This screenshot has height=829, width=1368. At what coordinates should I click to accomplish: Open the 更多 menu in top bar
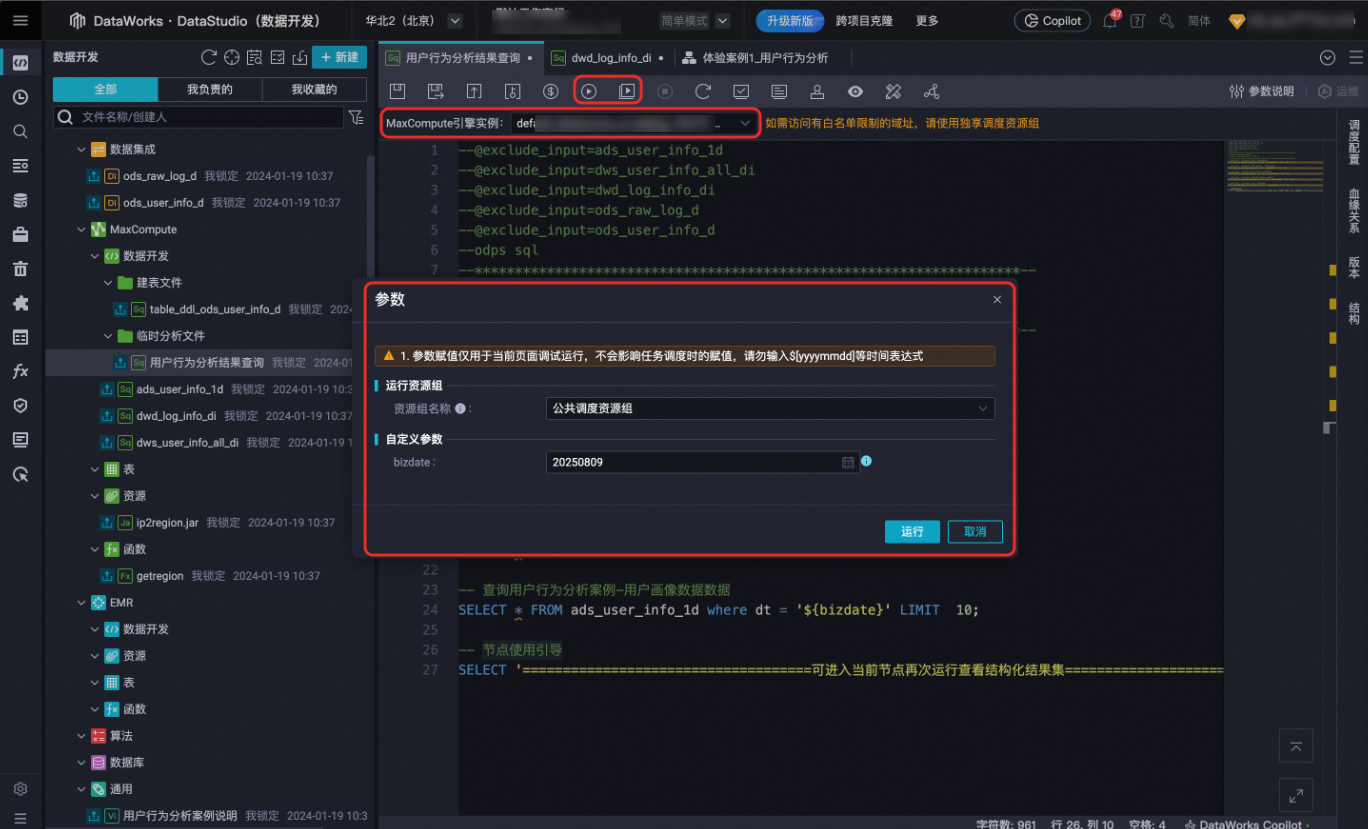point(927,20)
